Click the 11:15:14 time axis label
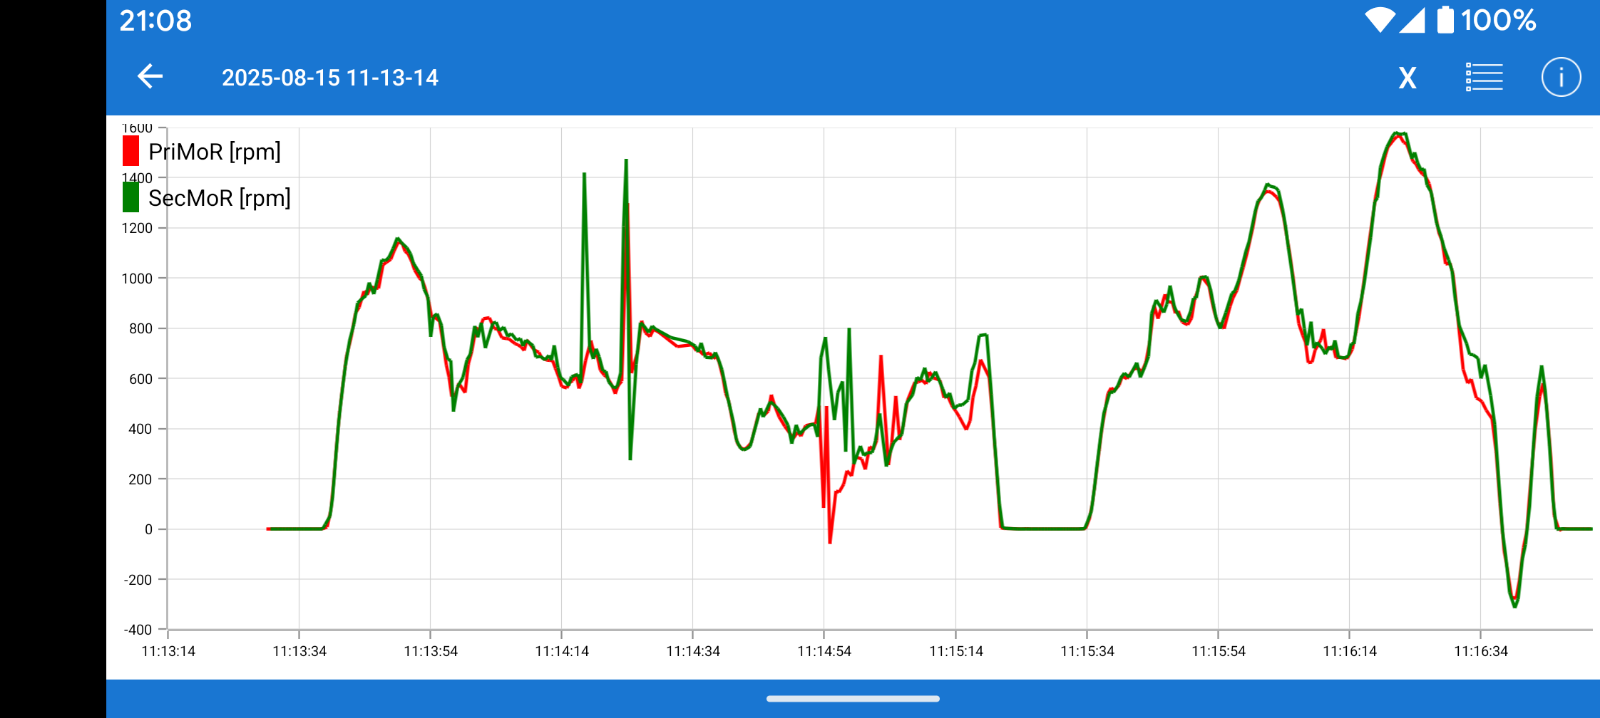The height and width of the screenshot is (718, 1600). [x=956, y=651]
